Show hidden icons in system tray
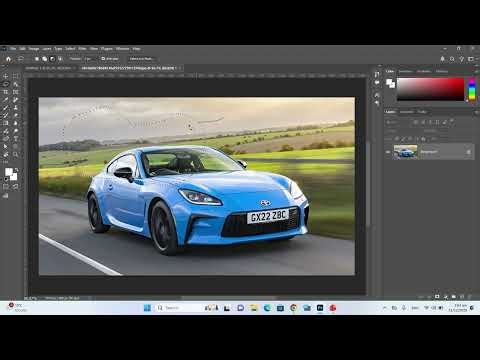Image resolution: width=480 pixels, height=360 pixels. pos(384,308)
